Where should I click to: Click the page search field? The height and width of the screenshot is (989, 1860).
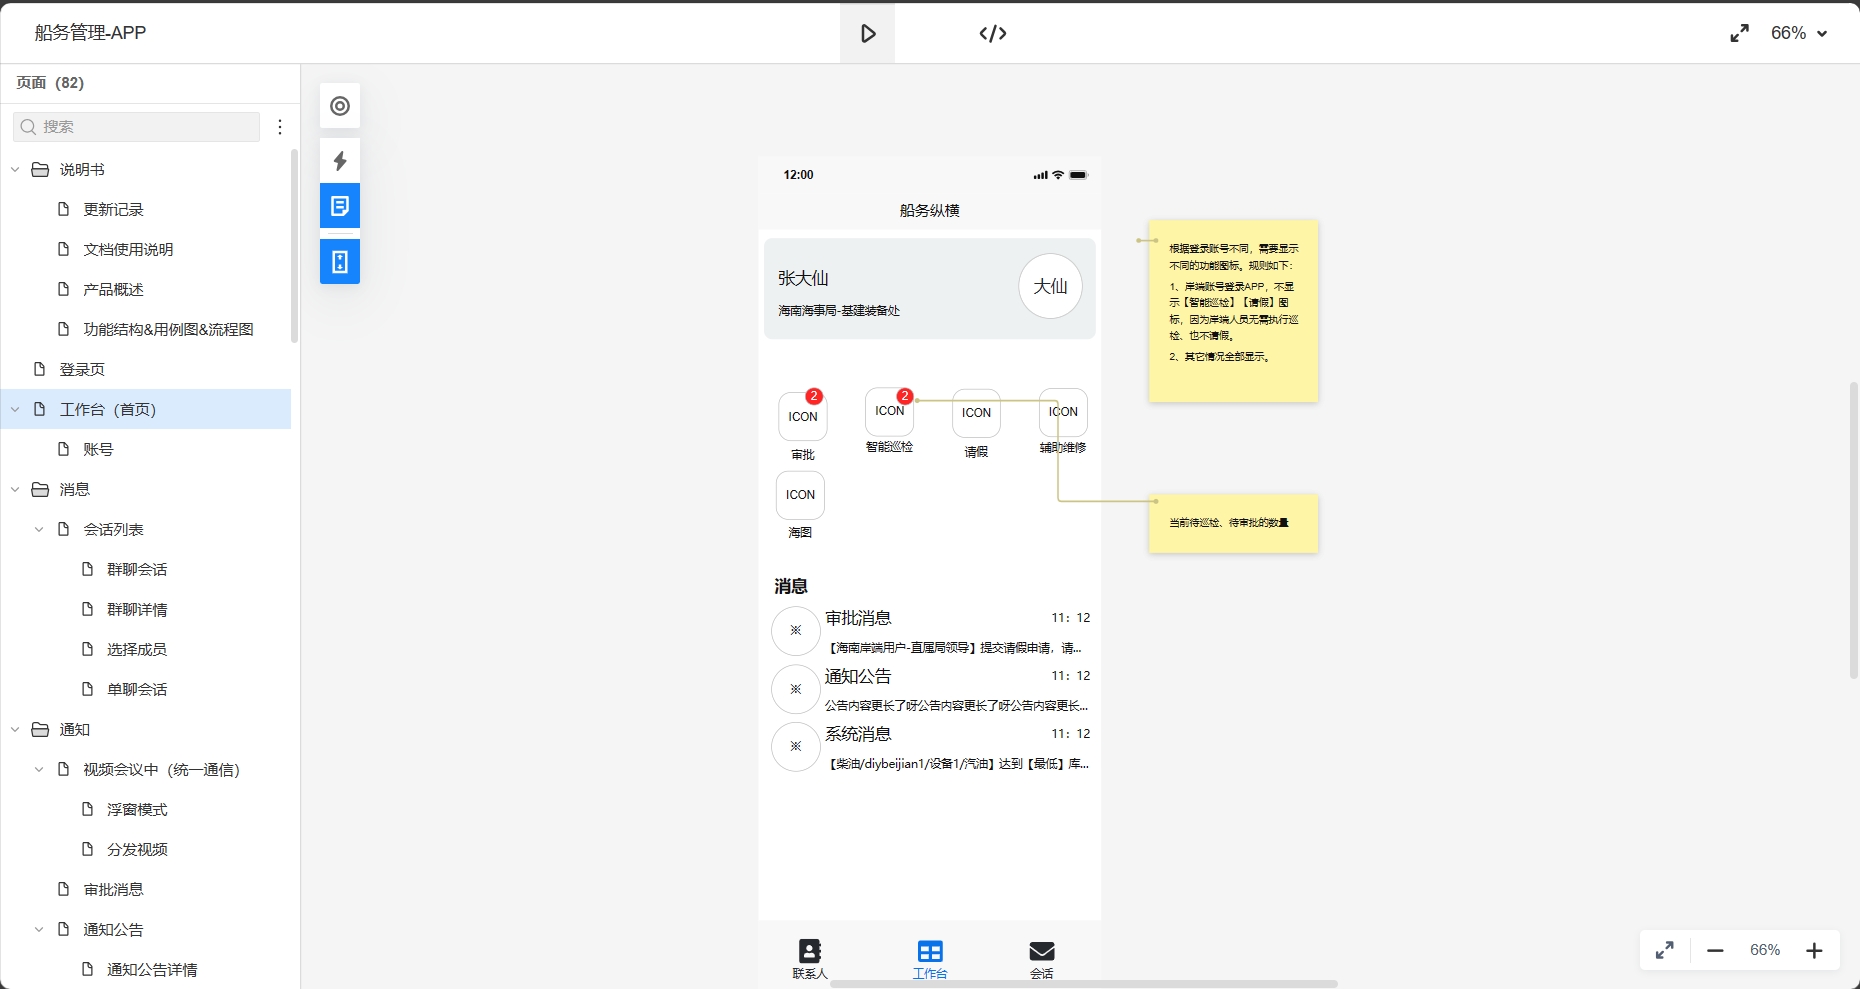click(137, 127)
